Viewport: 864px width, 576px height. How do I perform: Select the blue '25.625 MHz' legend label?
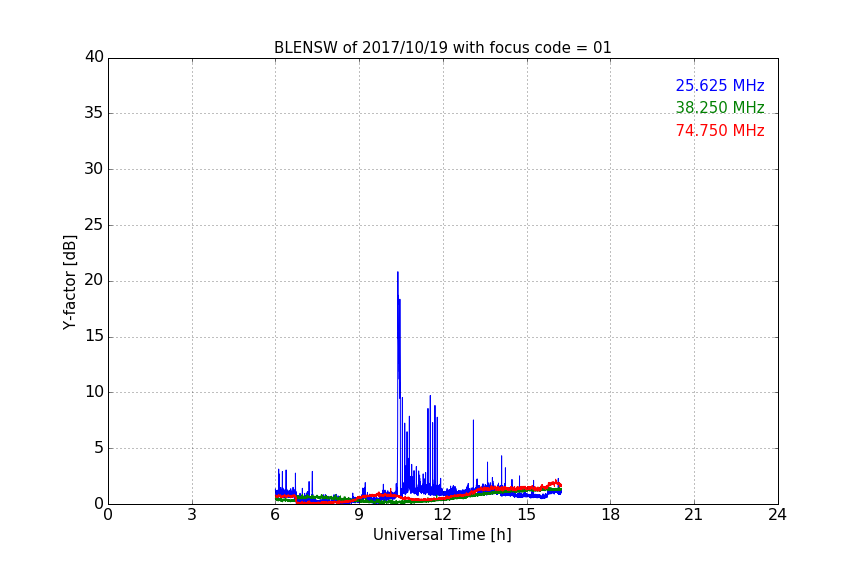coord(720,86)
